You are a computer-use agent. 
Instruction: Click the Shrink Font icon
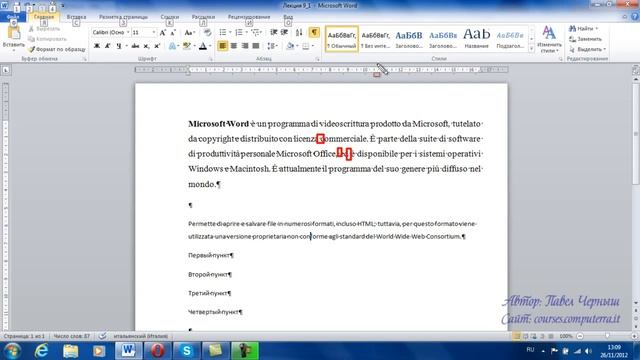click(173, 33)
